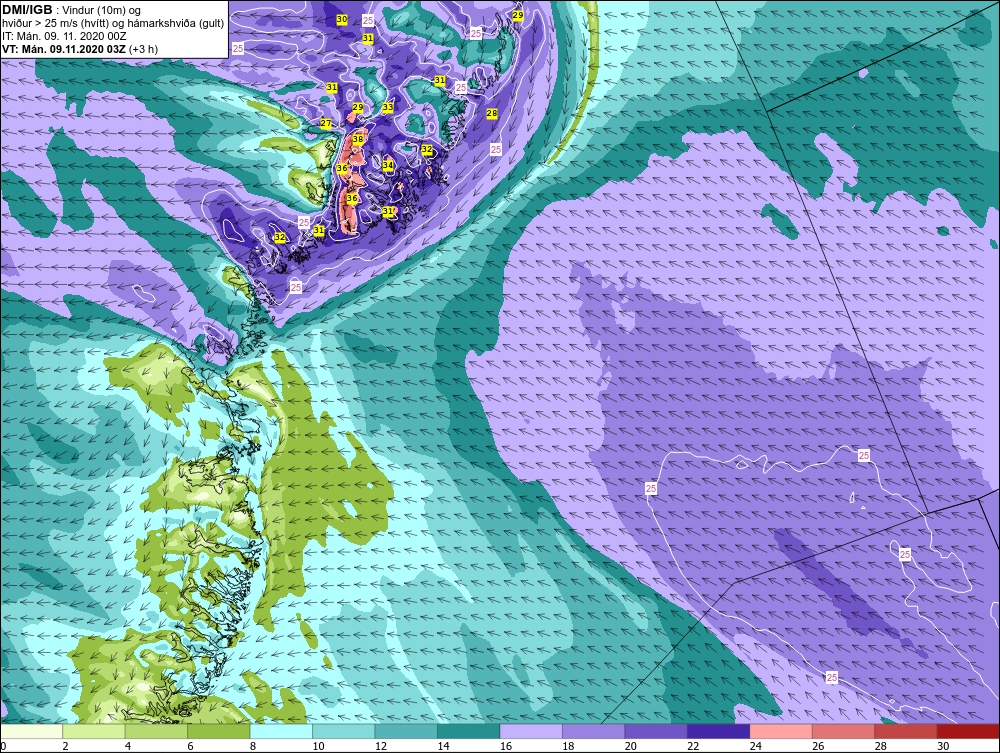Screen dimensions: 1000x753
Task: Click the legend tick value 4
Action: coord(128,746)
